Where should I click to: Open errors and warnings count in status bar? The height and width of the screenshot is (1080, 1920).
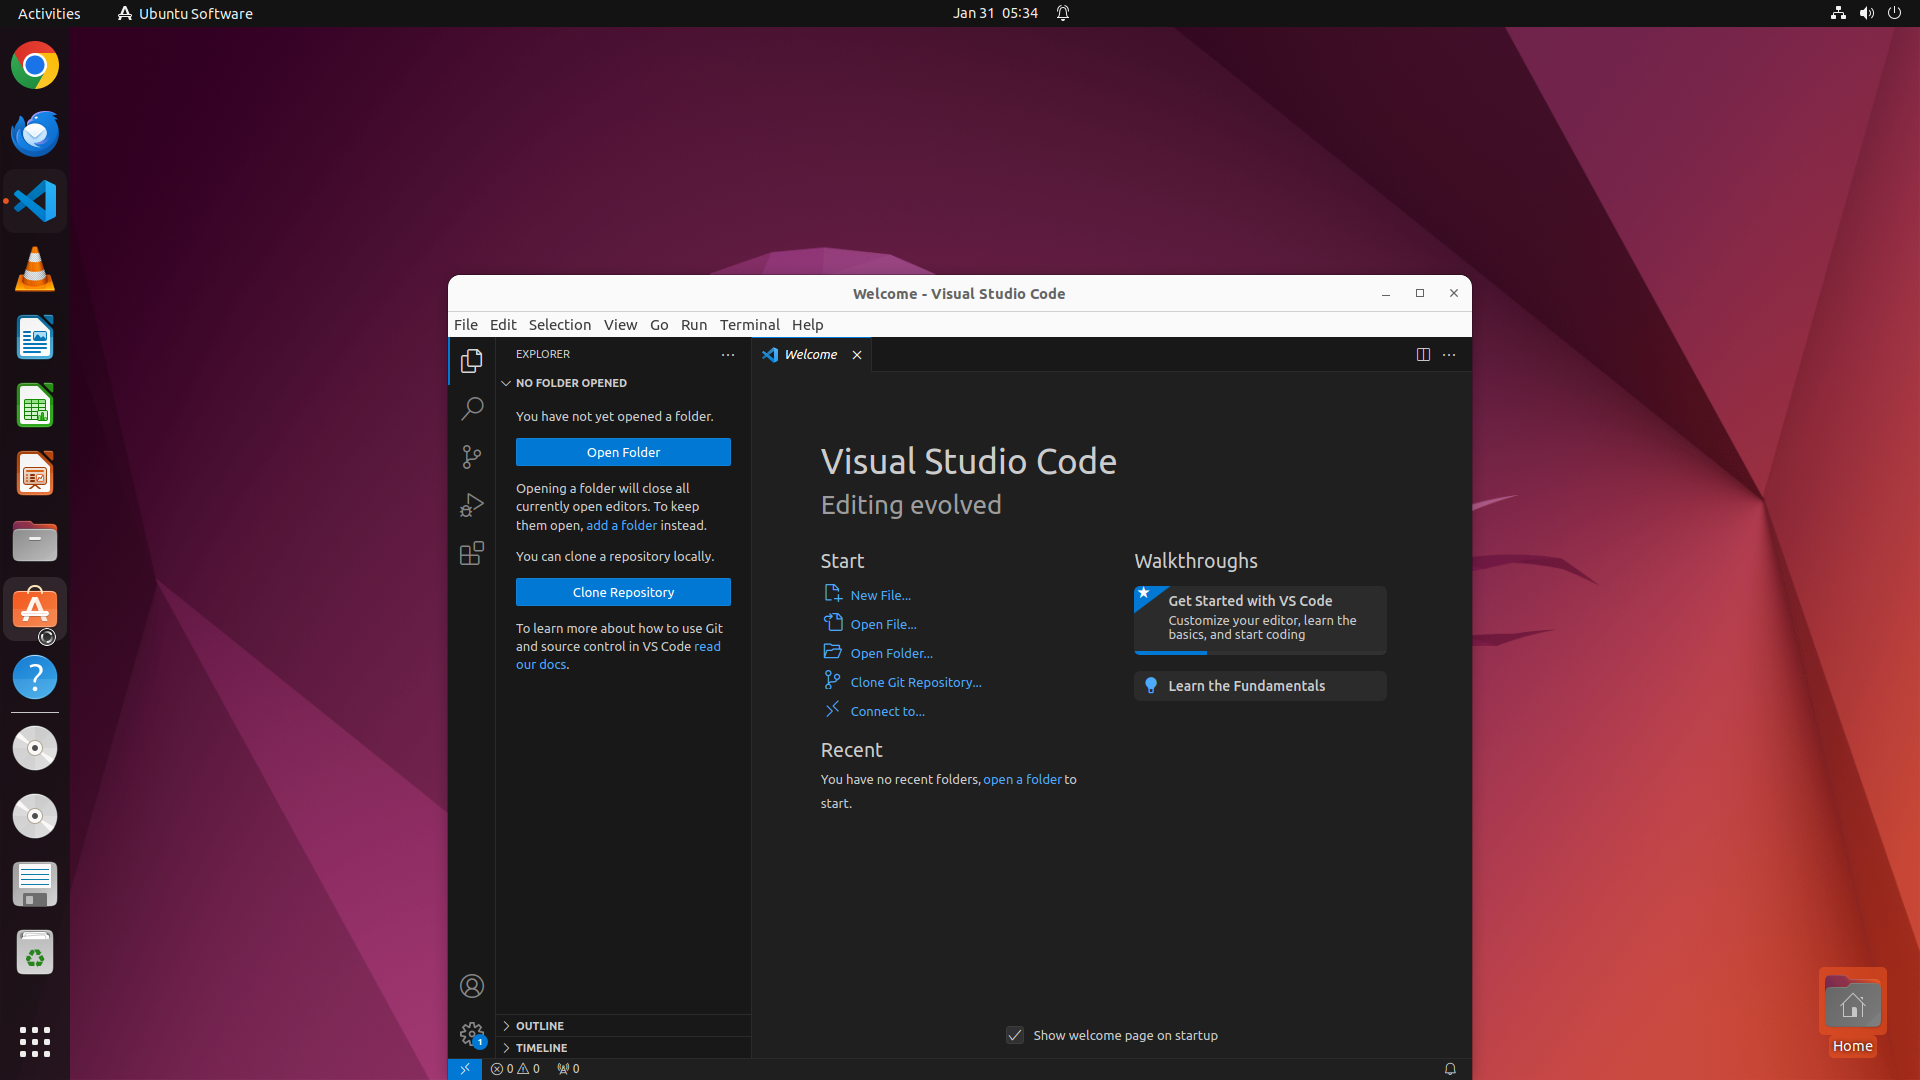(x=515, y=1069)
